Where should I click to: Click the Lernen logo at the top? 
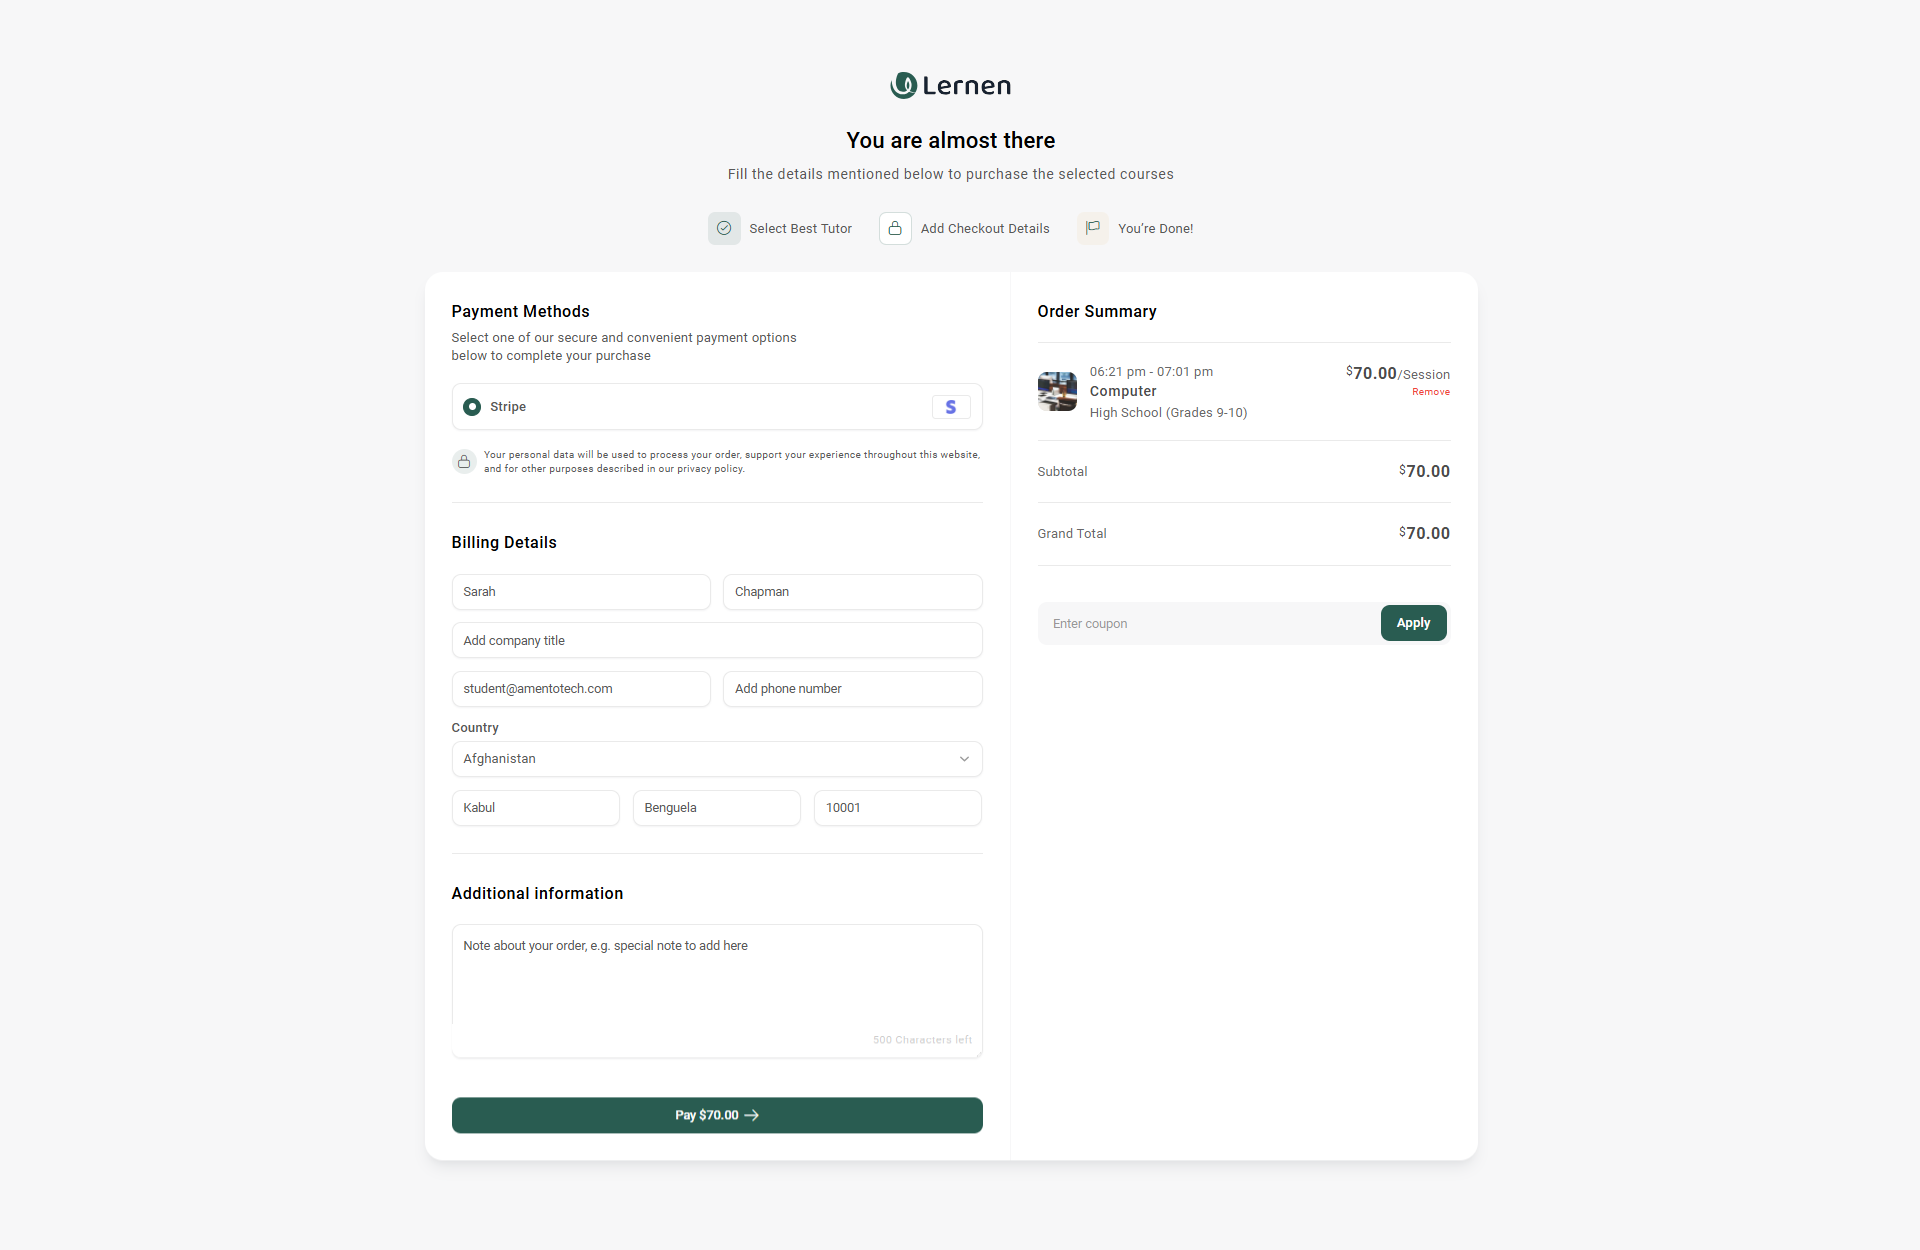coord(949,86)
